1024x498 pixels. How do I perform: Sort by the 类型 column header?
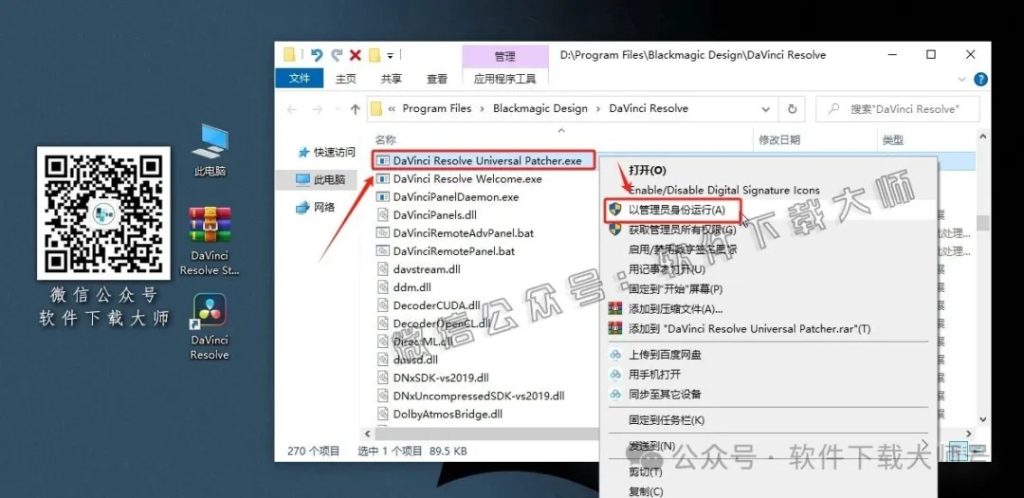(x=893, y=140)
